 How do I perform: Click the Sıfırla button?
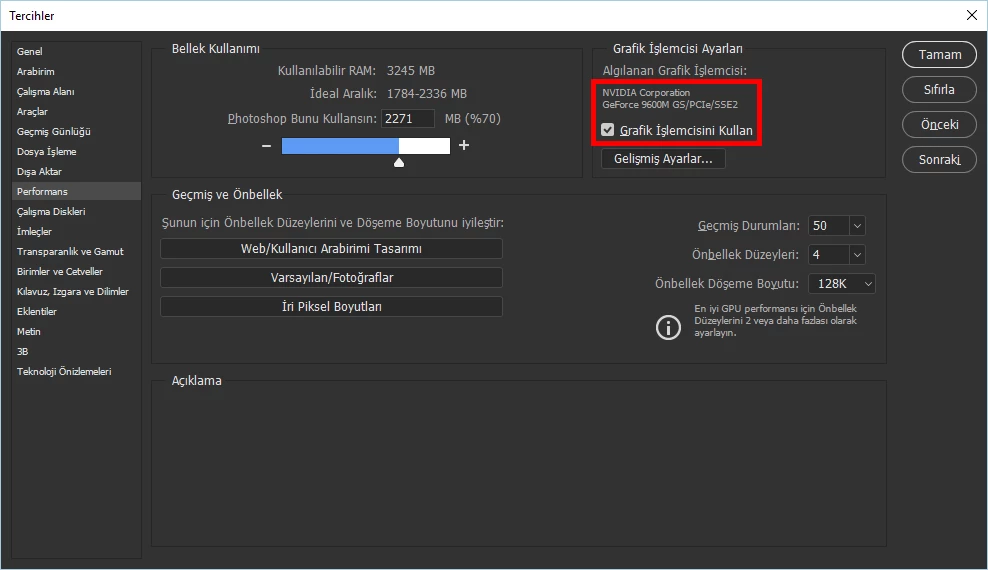point(939,89)
